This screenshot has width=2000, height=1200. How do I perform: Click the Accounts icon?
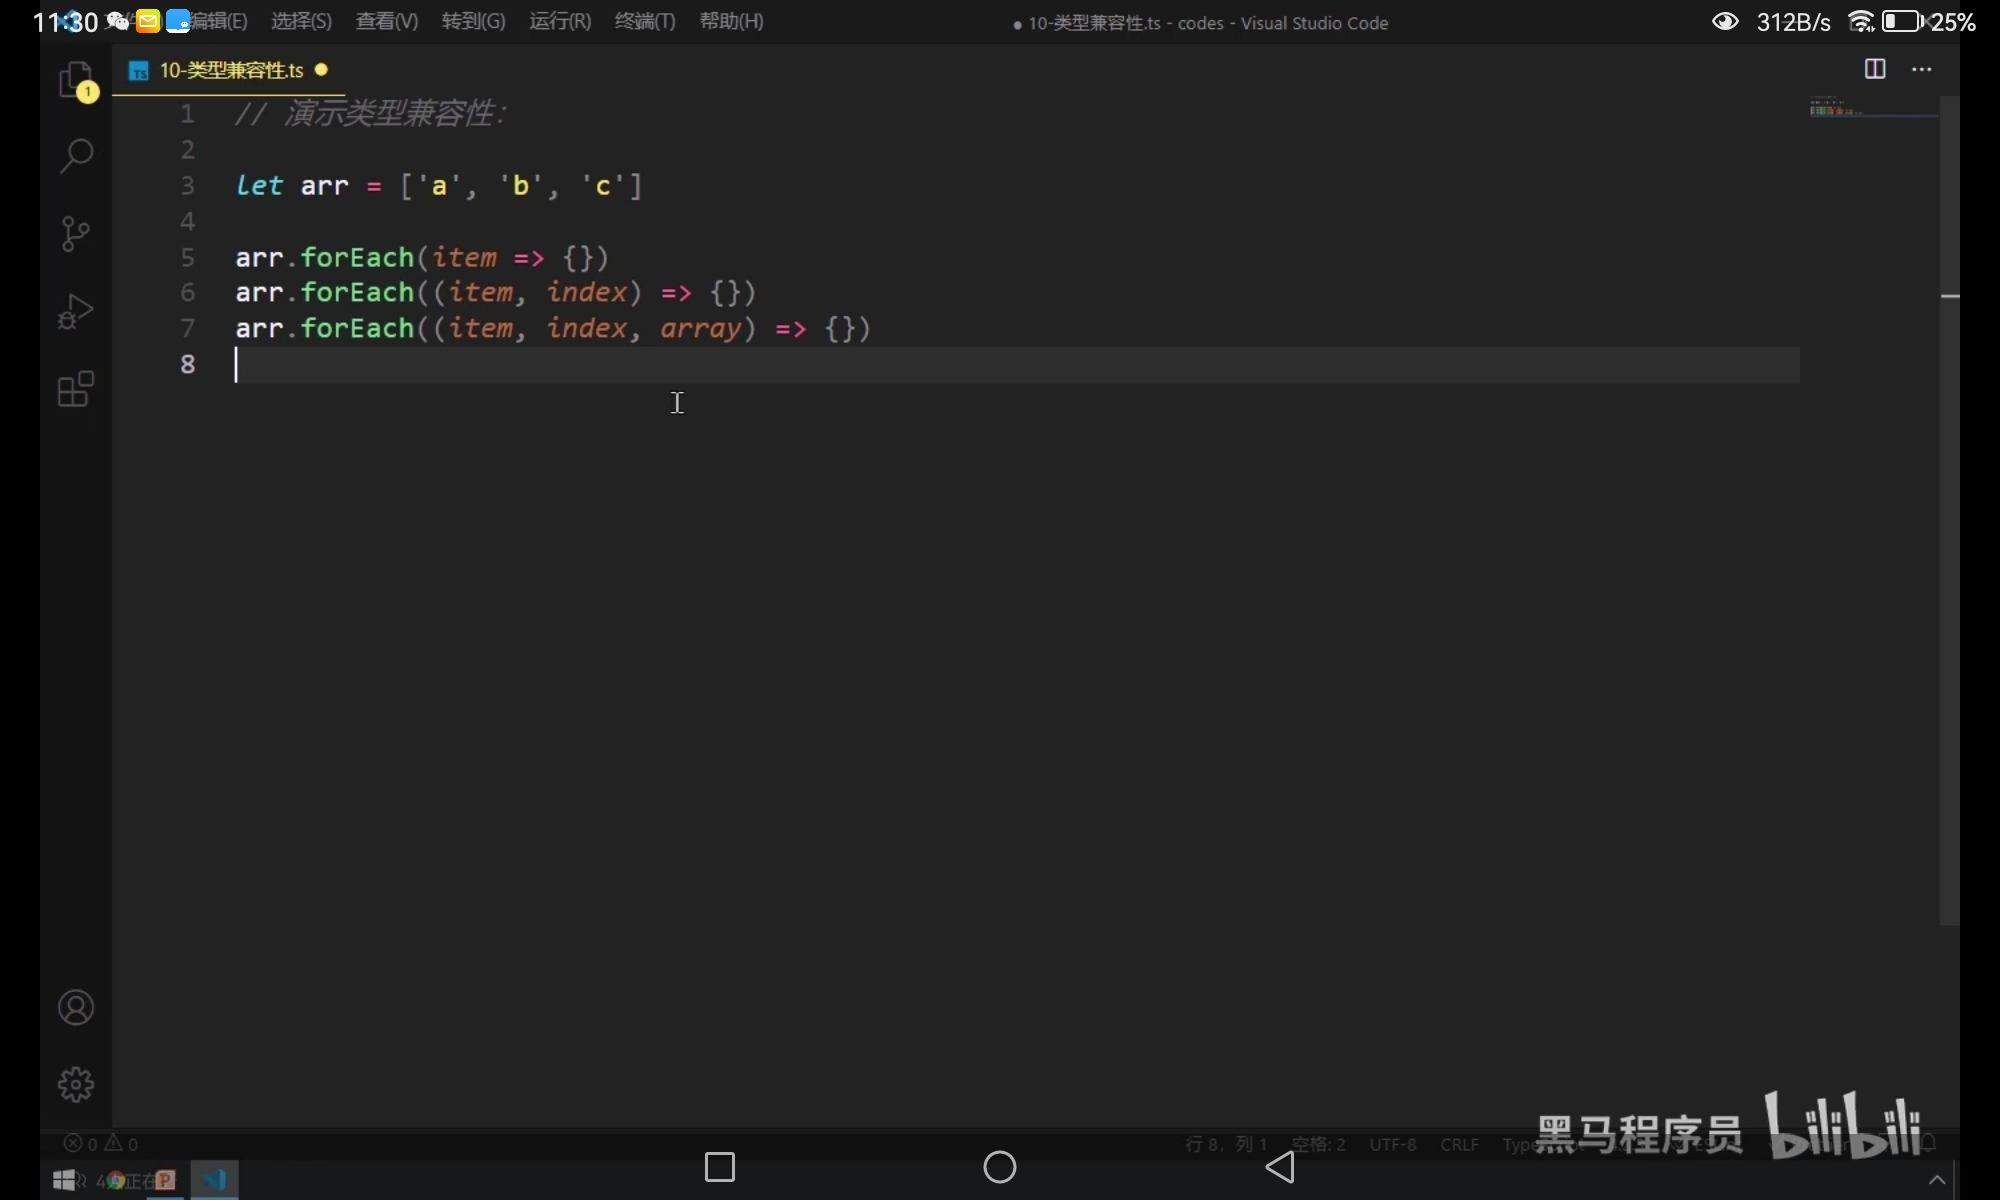click(x=76, y=1008)
